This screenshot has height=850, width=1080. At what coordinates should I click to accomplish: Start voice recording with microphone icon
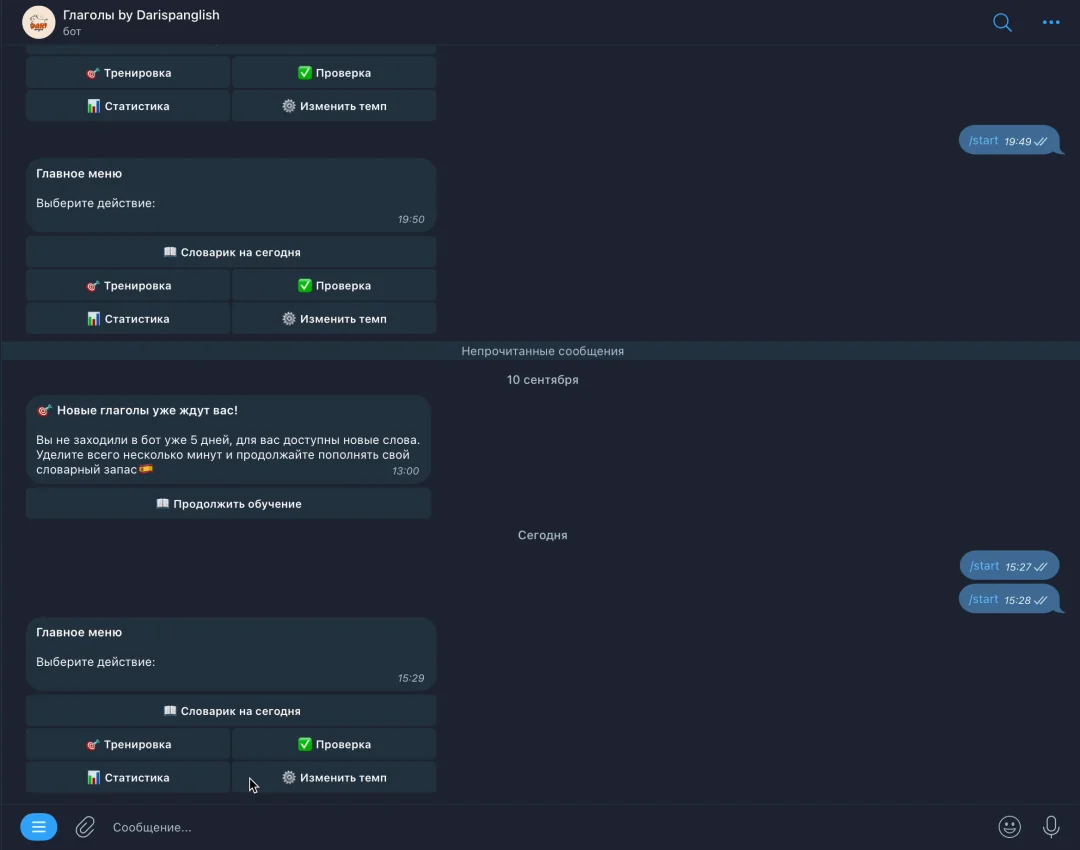(1051, 827)
